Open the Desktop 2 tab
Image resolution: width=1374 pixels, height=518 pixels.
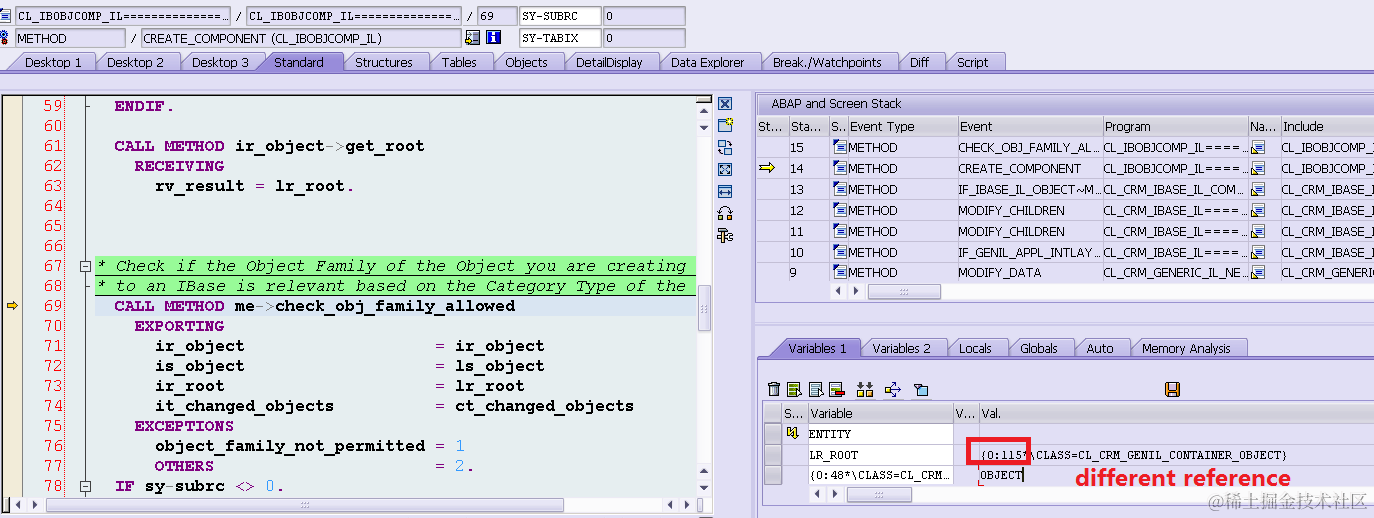pos(135,62)
